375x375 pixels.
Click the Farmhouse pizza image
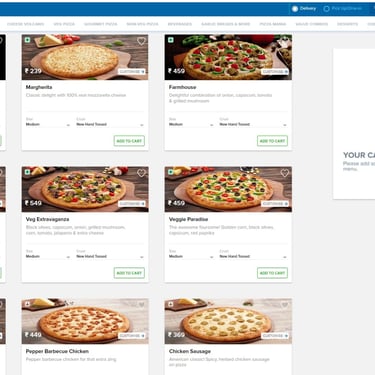point(228,57)
